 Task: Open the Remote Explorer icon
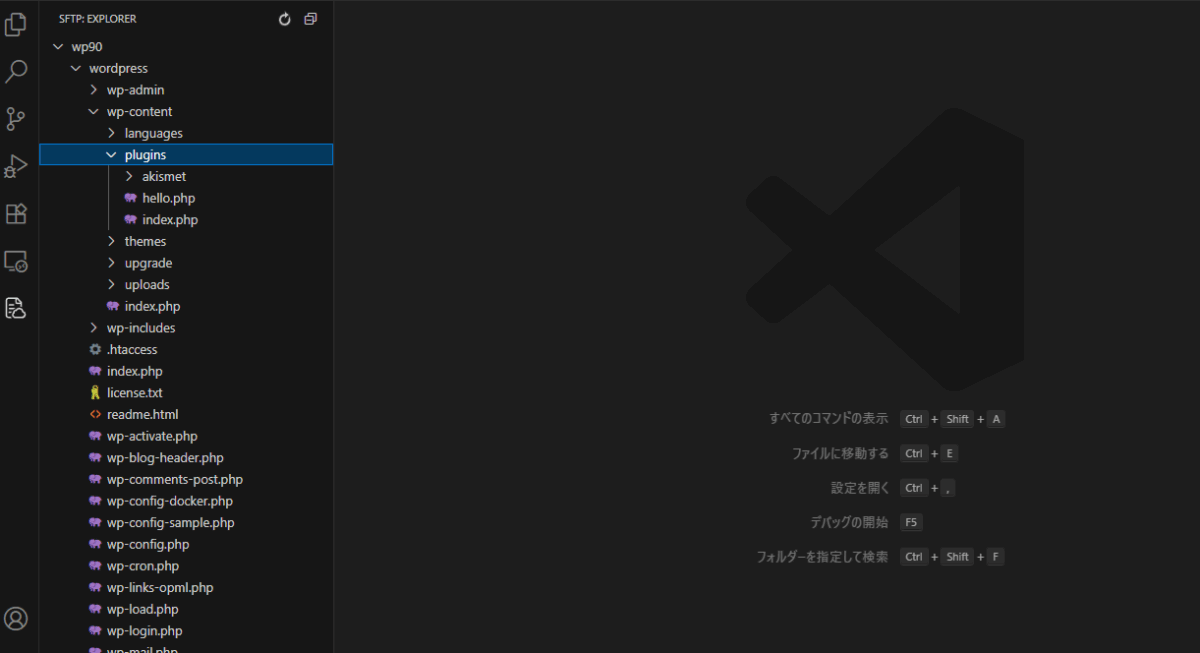[15, 261]
